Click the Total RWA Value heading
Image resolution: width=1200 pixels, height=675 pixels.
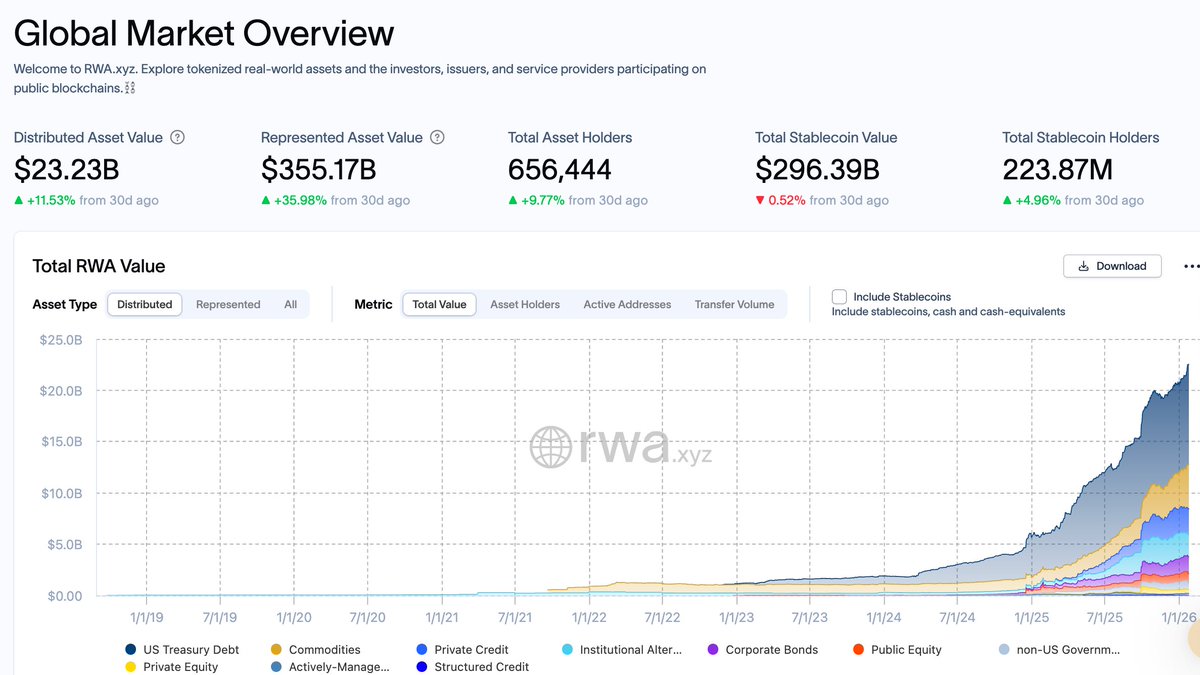click(99, 266)
